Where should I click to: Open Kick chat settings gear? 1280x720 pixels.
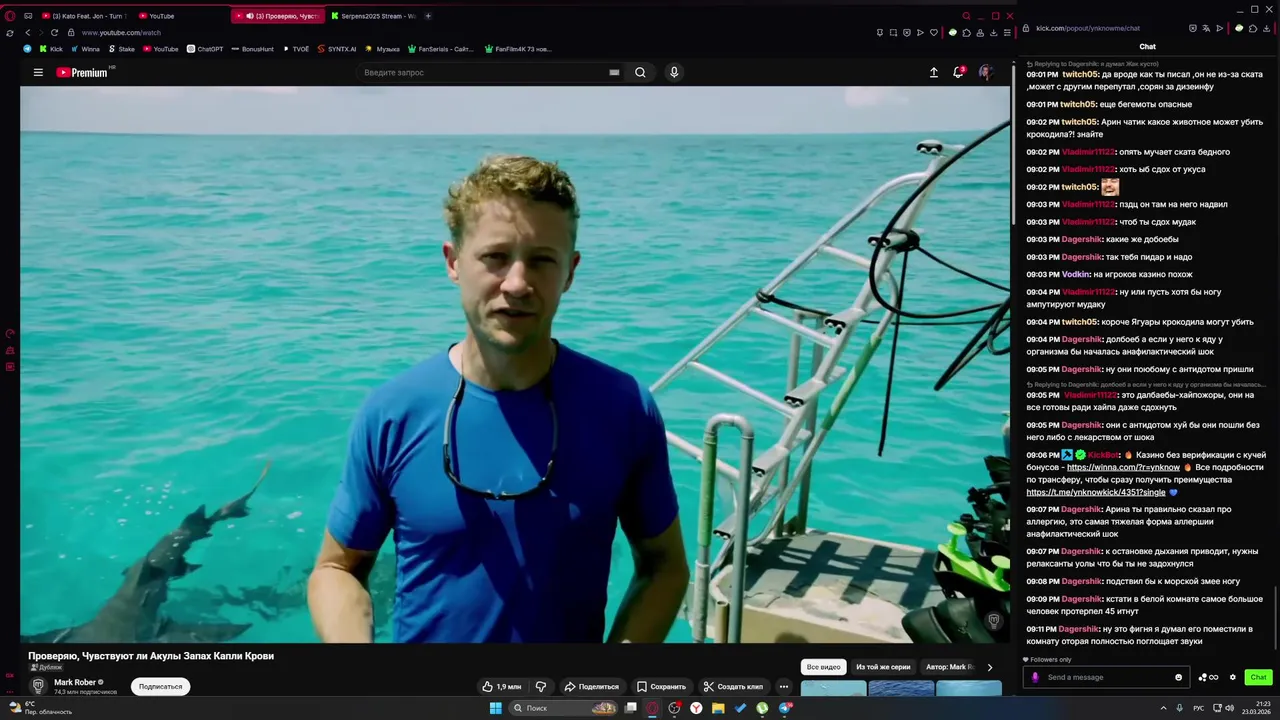[1232, 677]
